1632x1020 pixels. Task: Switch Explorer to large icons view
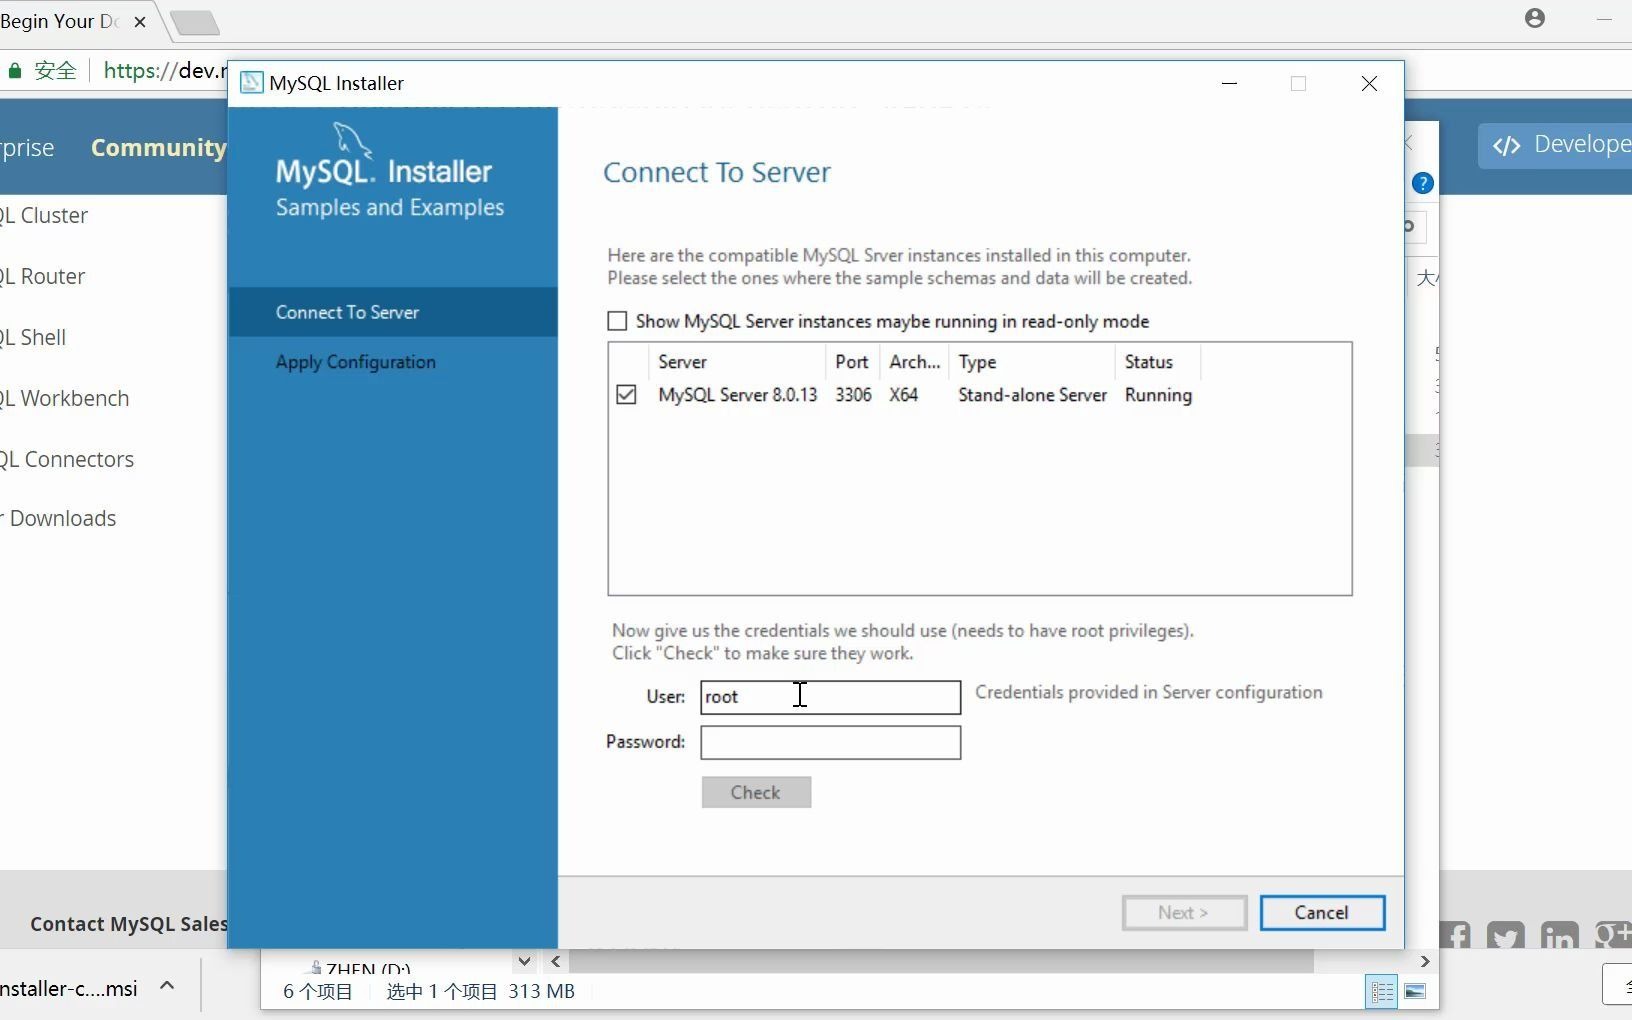coord(1415,992)
